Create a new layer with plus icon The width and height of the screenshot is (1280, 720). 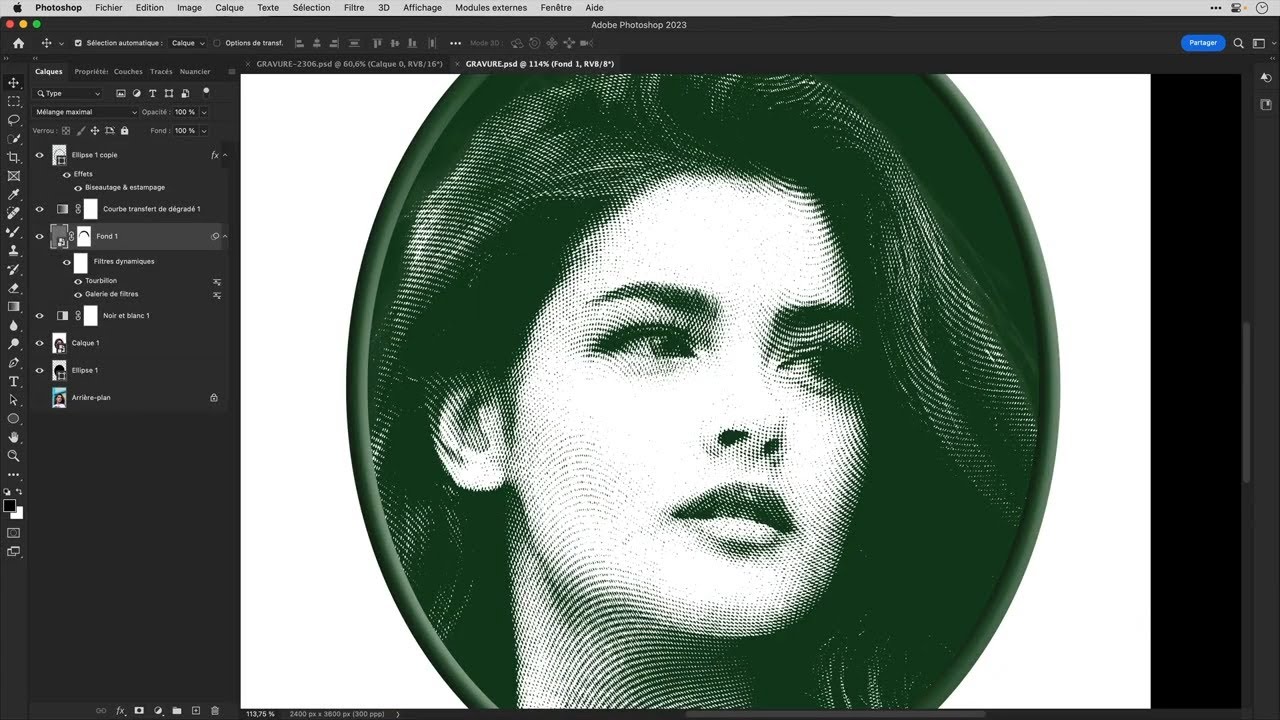[196, 710]
